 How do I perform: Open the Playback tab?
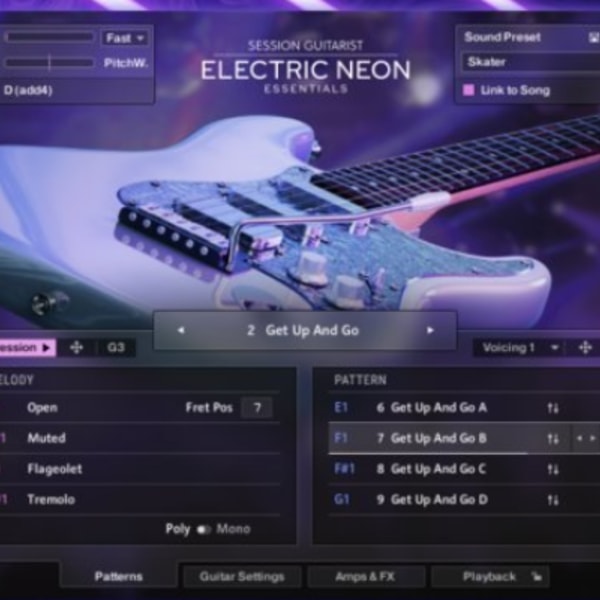[x=490, y=576]
